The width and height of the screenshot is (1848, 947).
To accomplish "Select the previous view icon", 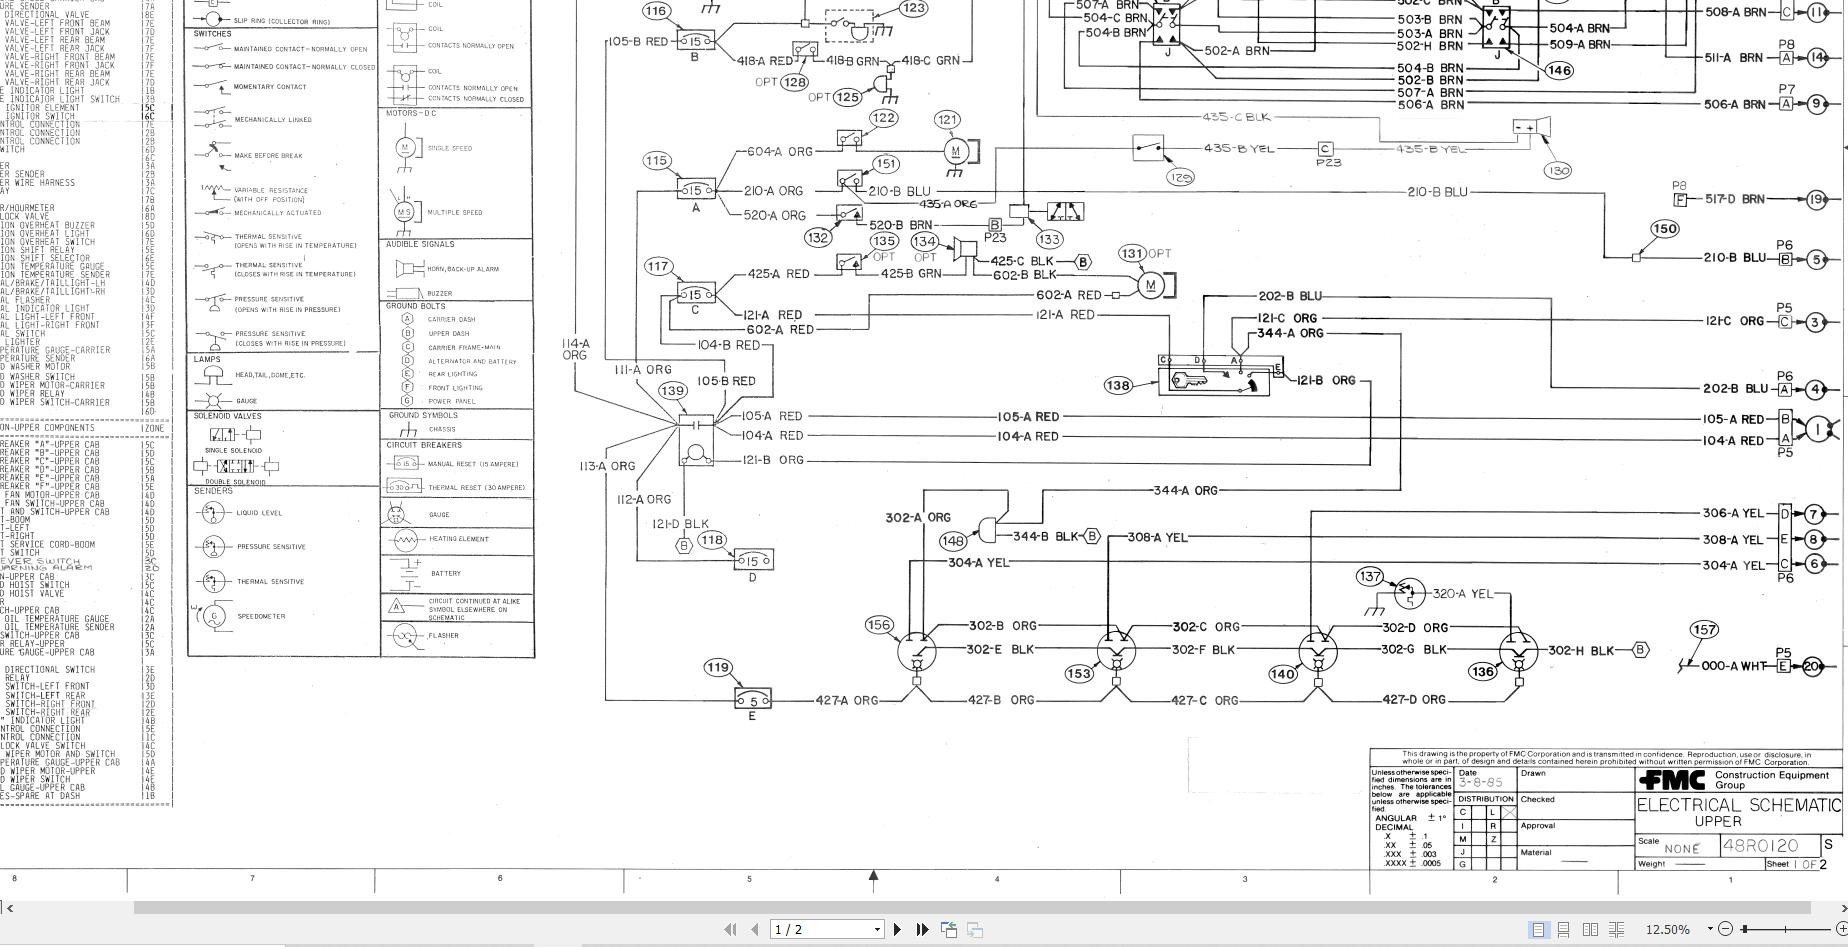I will click(x=948, y=929).
